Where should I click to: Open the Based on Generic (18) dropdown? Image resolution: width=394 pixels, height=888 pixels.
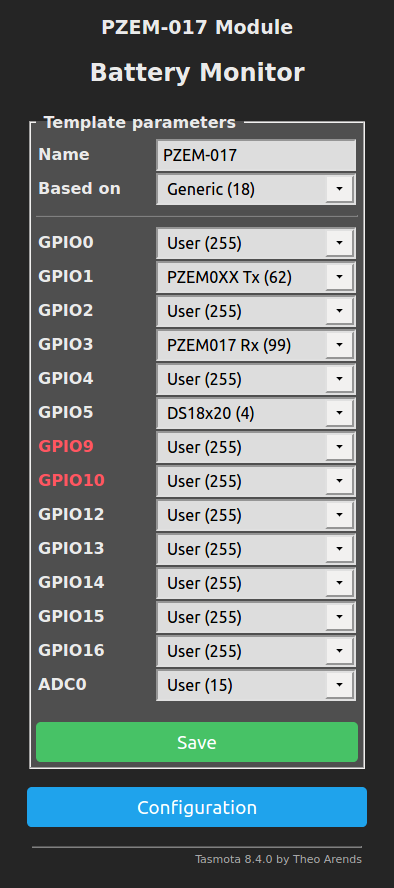(x=256, y=189)
